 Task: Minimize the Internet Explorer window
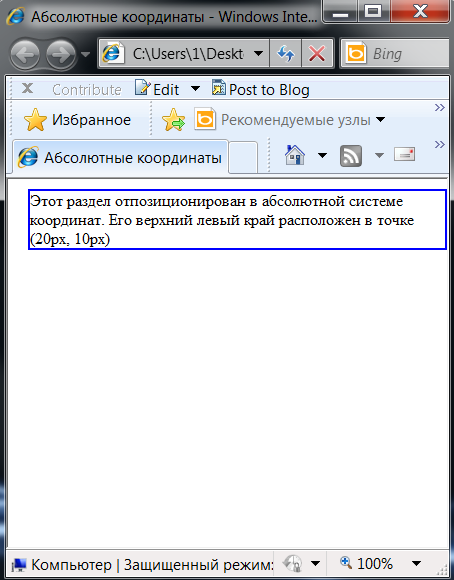[340, 12]
